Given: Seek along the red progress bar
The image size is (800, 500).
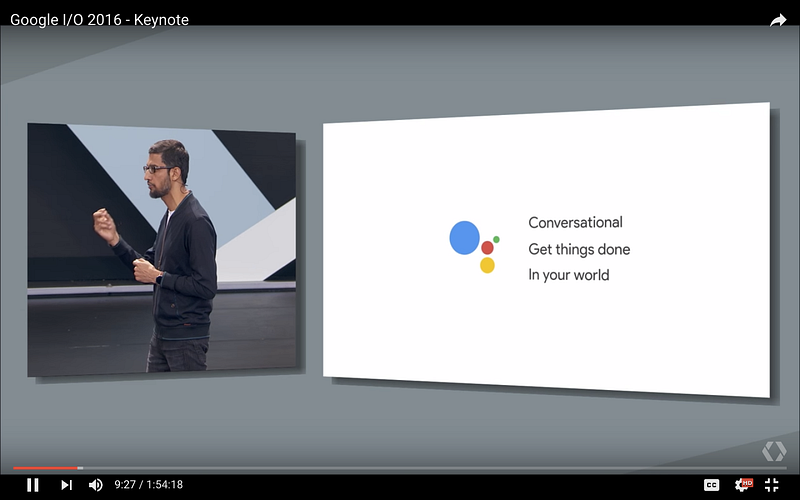Looking at the screenshot, I should pos(399,467).
